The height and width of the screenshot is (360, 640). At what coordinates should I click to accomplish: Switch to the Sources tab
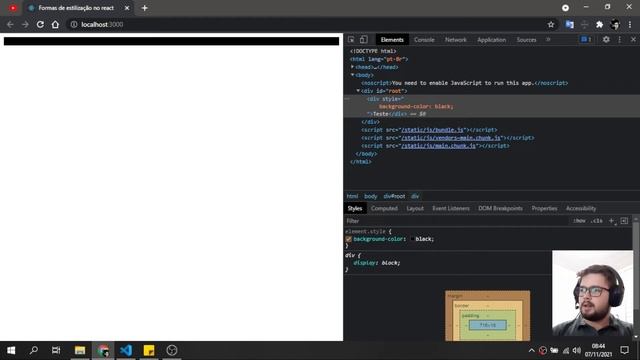[526, 40]
